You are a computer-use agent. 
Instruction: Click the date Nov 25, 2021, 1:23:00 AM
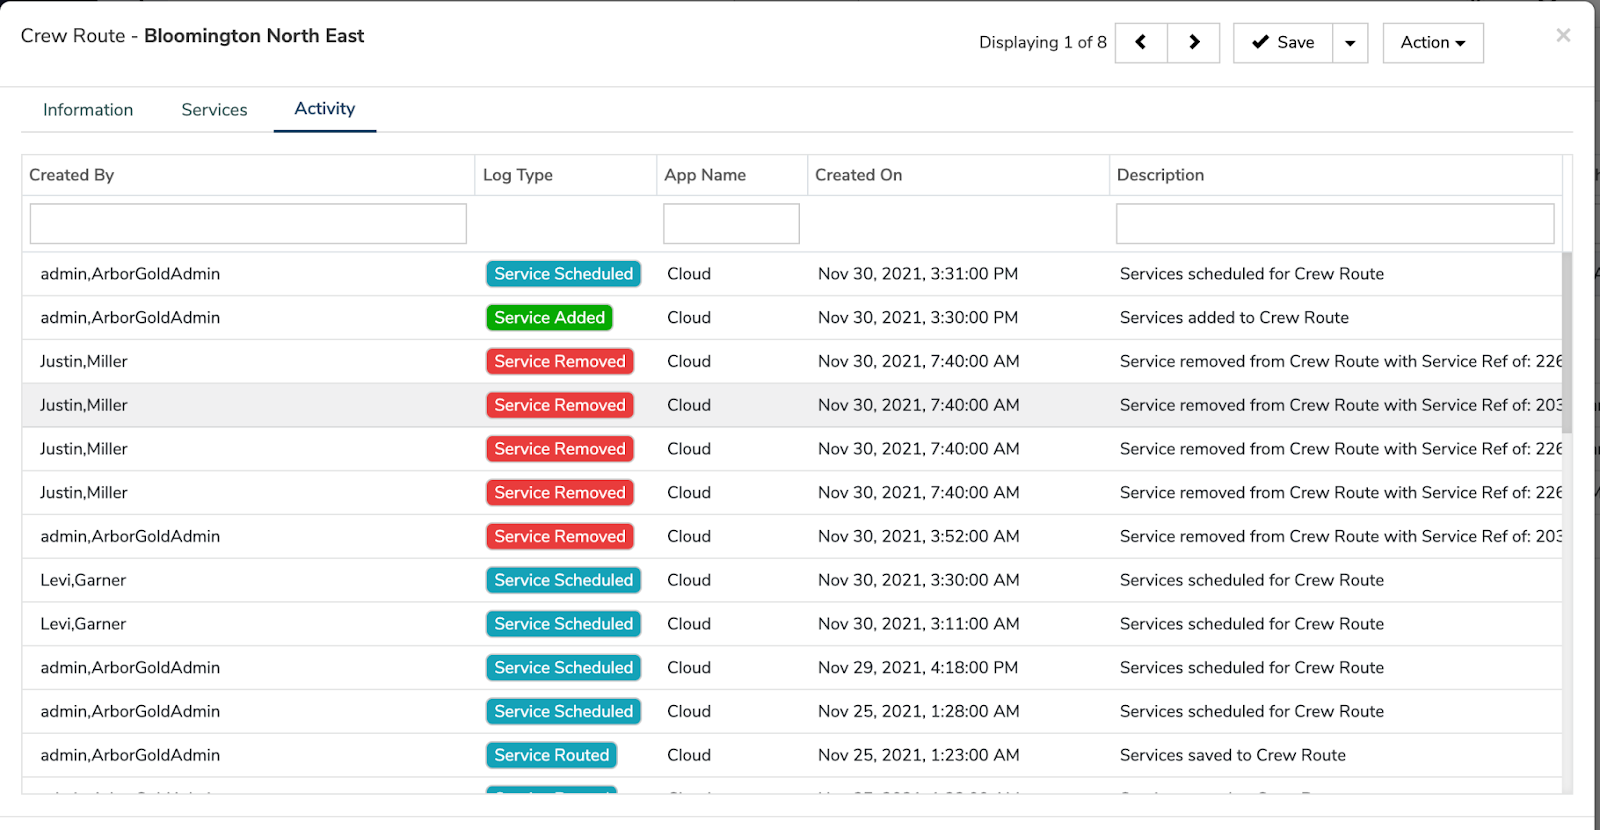click(919, 756)
